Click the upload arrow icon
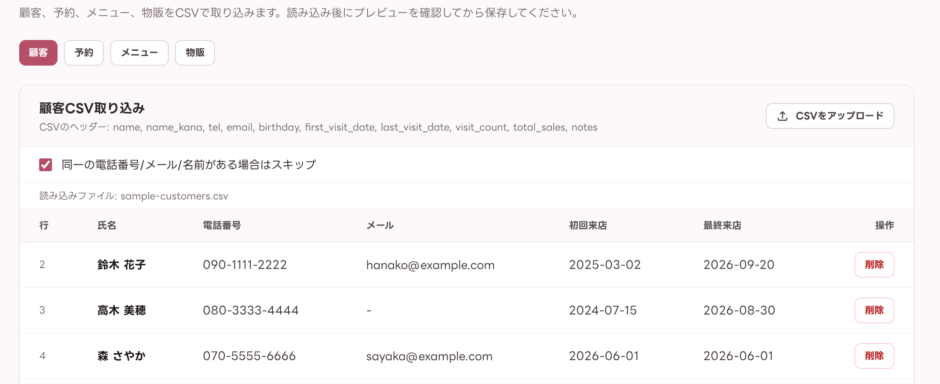Image resolution: width=940 pixels, height=384 pixels. 782,116
